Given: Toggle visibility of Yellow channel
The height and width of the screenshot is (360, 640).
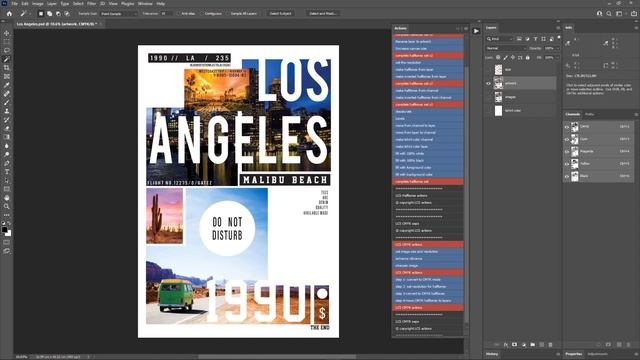Looking at the screenshot, I should [567, 164].
